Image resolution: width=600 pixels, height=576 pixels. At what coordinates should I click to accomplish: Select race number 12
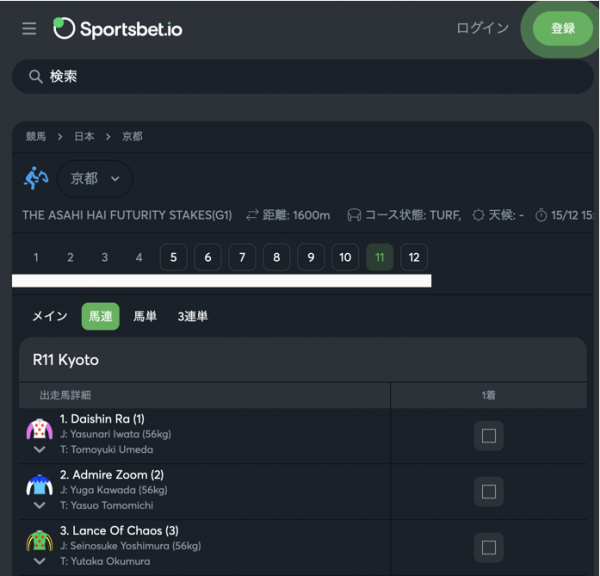[x=414, y=257]
